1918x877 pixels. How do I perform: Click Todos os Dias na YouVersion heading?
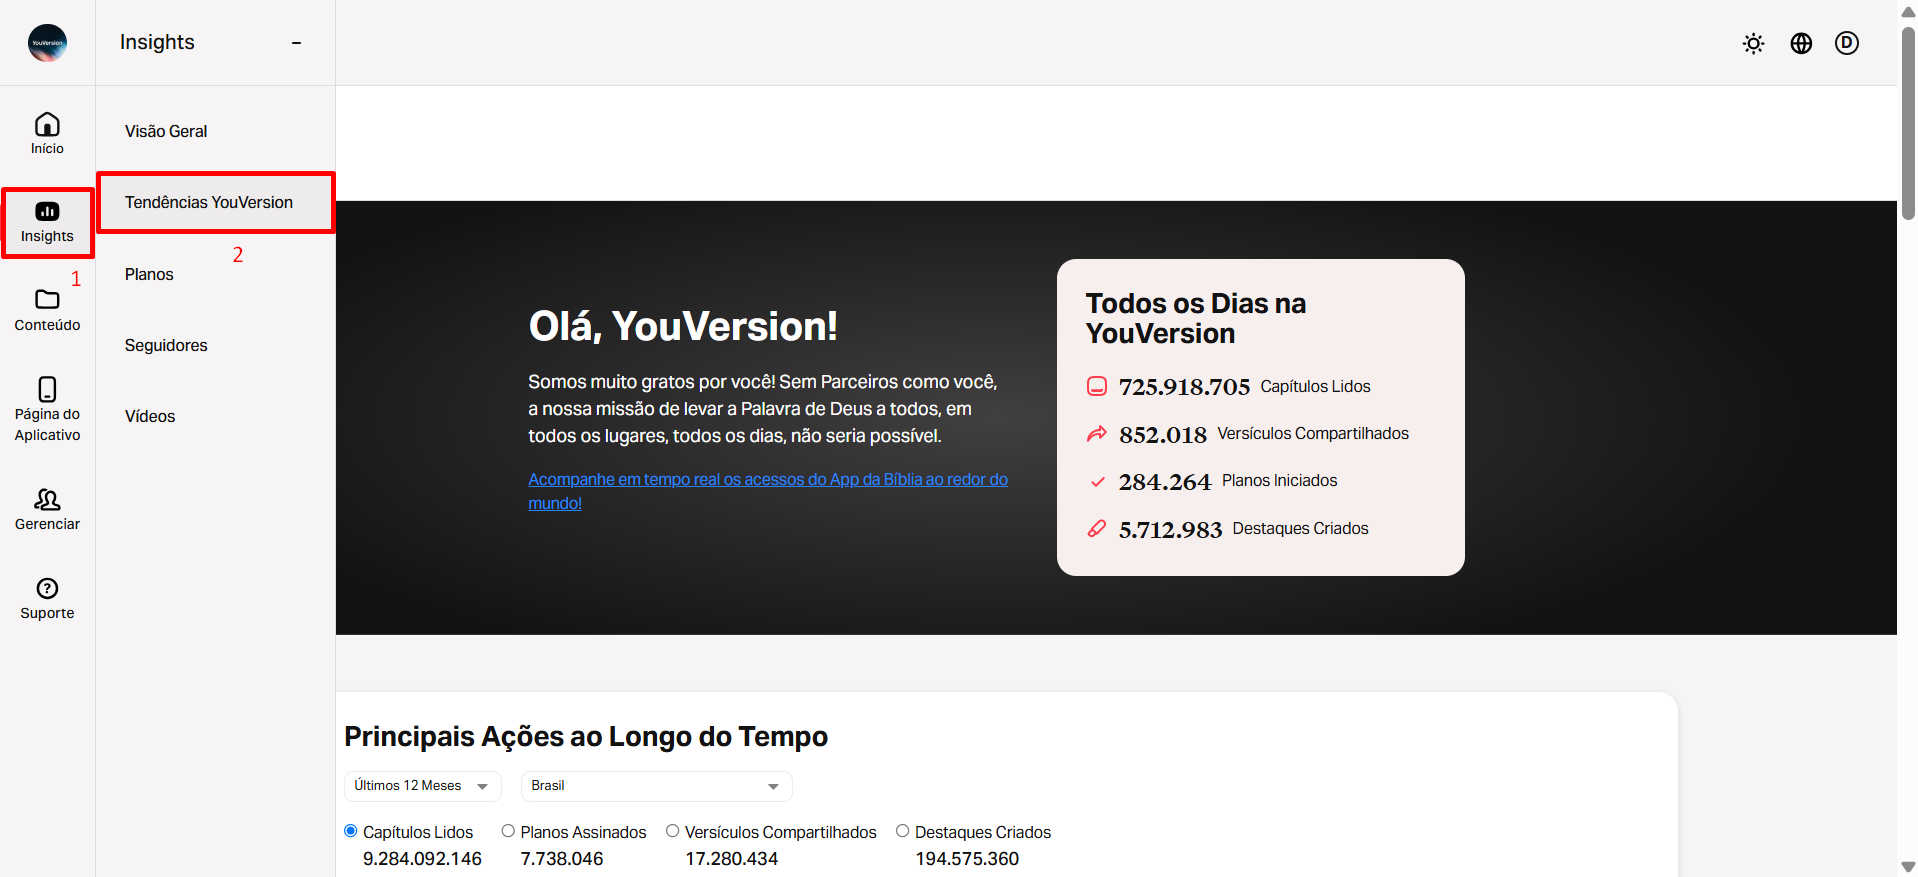(1196, 318)
